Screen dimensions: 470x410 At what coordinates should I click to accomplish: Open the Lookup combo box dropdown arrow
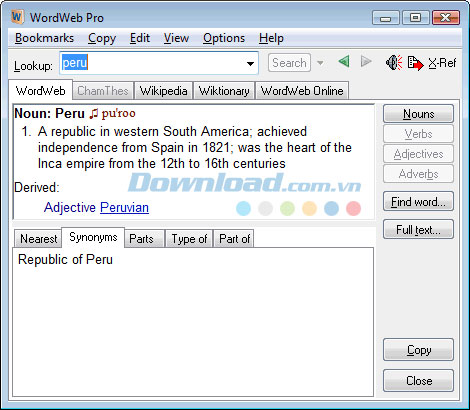[250, 63]
